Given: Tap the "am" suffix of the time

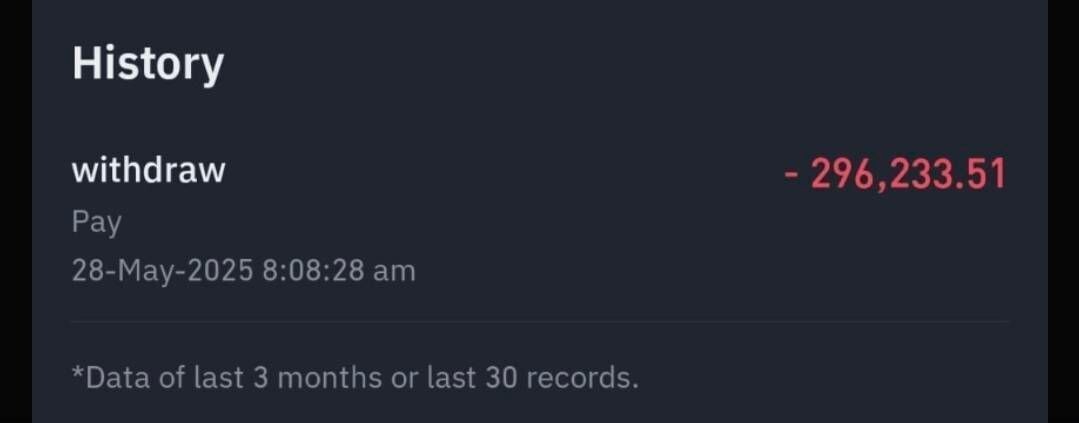Looking at the screenshot, I should 395,271.
